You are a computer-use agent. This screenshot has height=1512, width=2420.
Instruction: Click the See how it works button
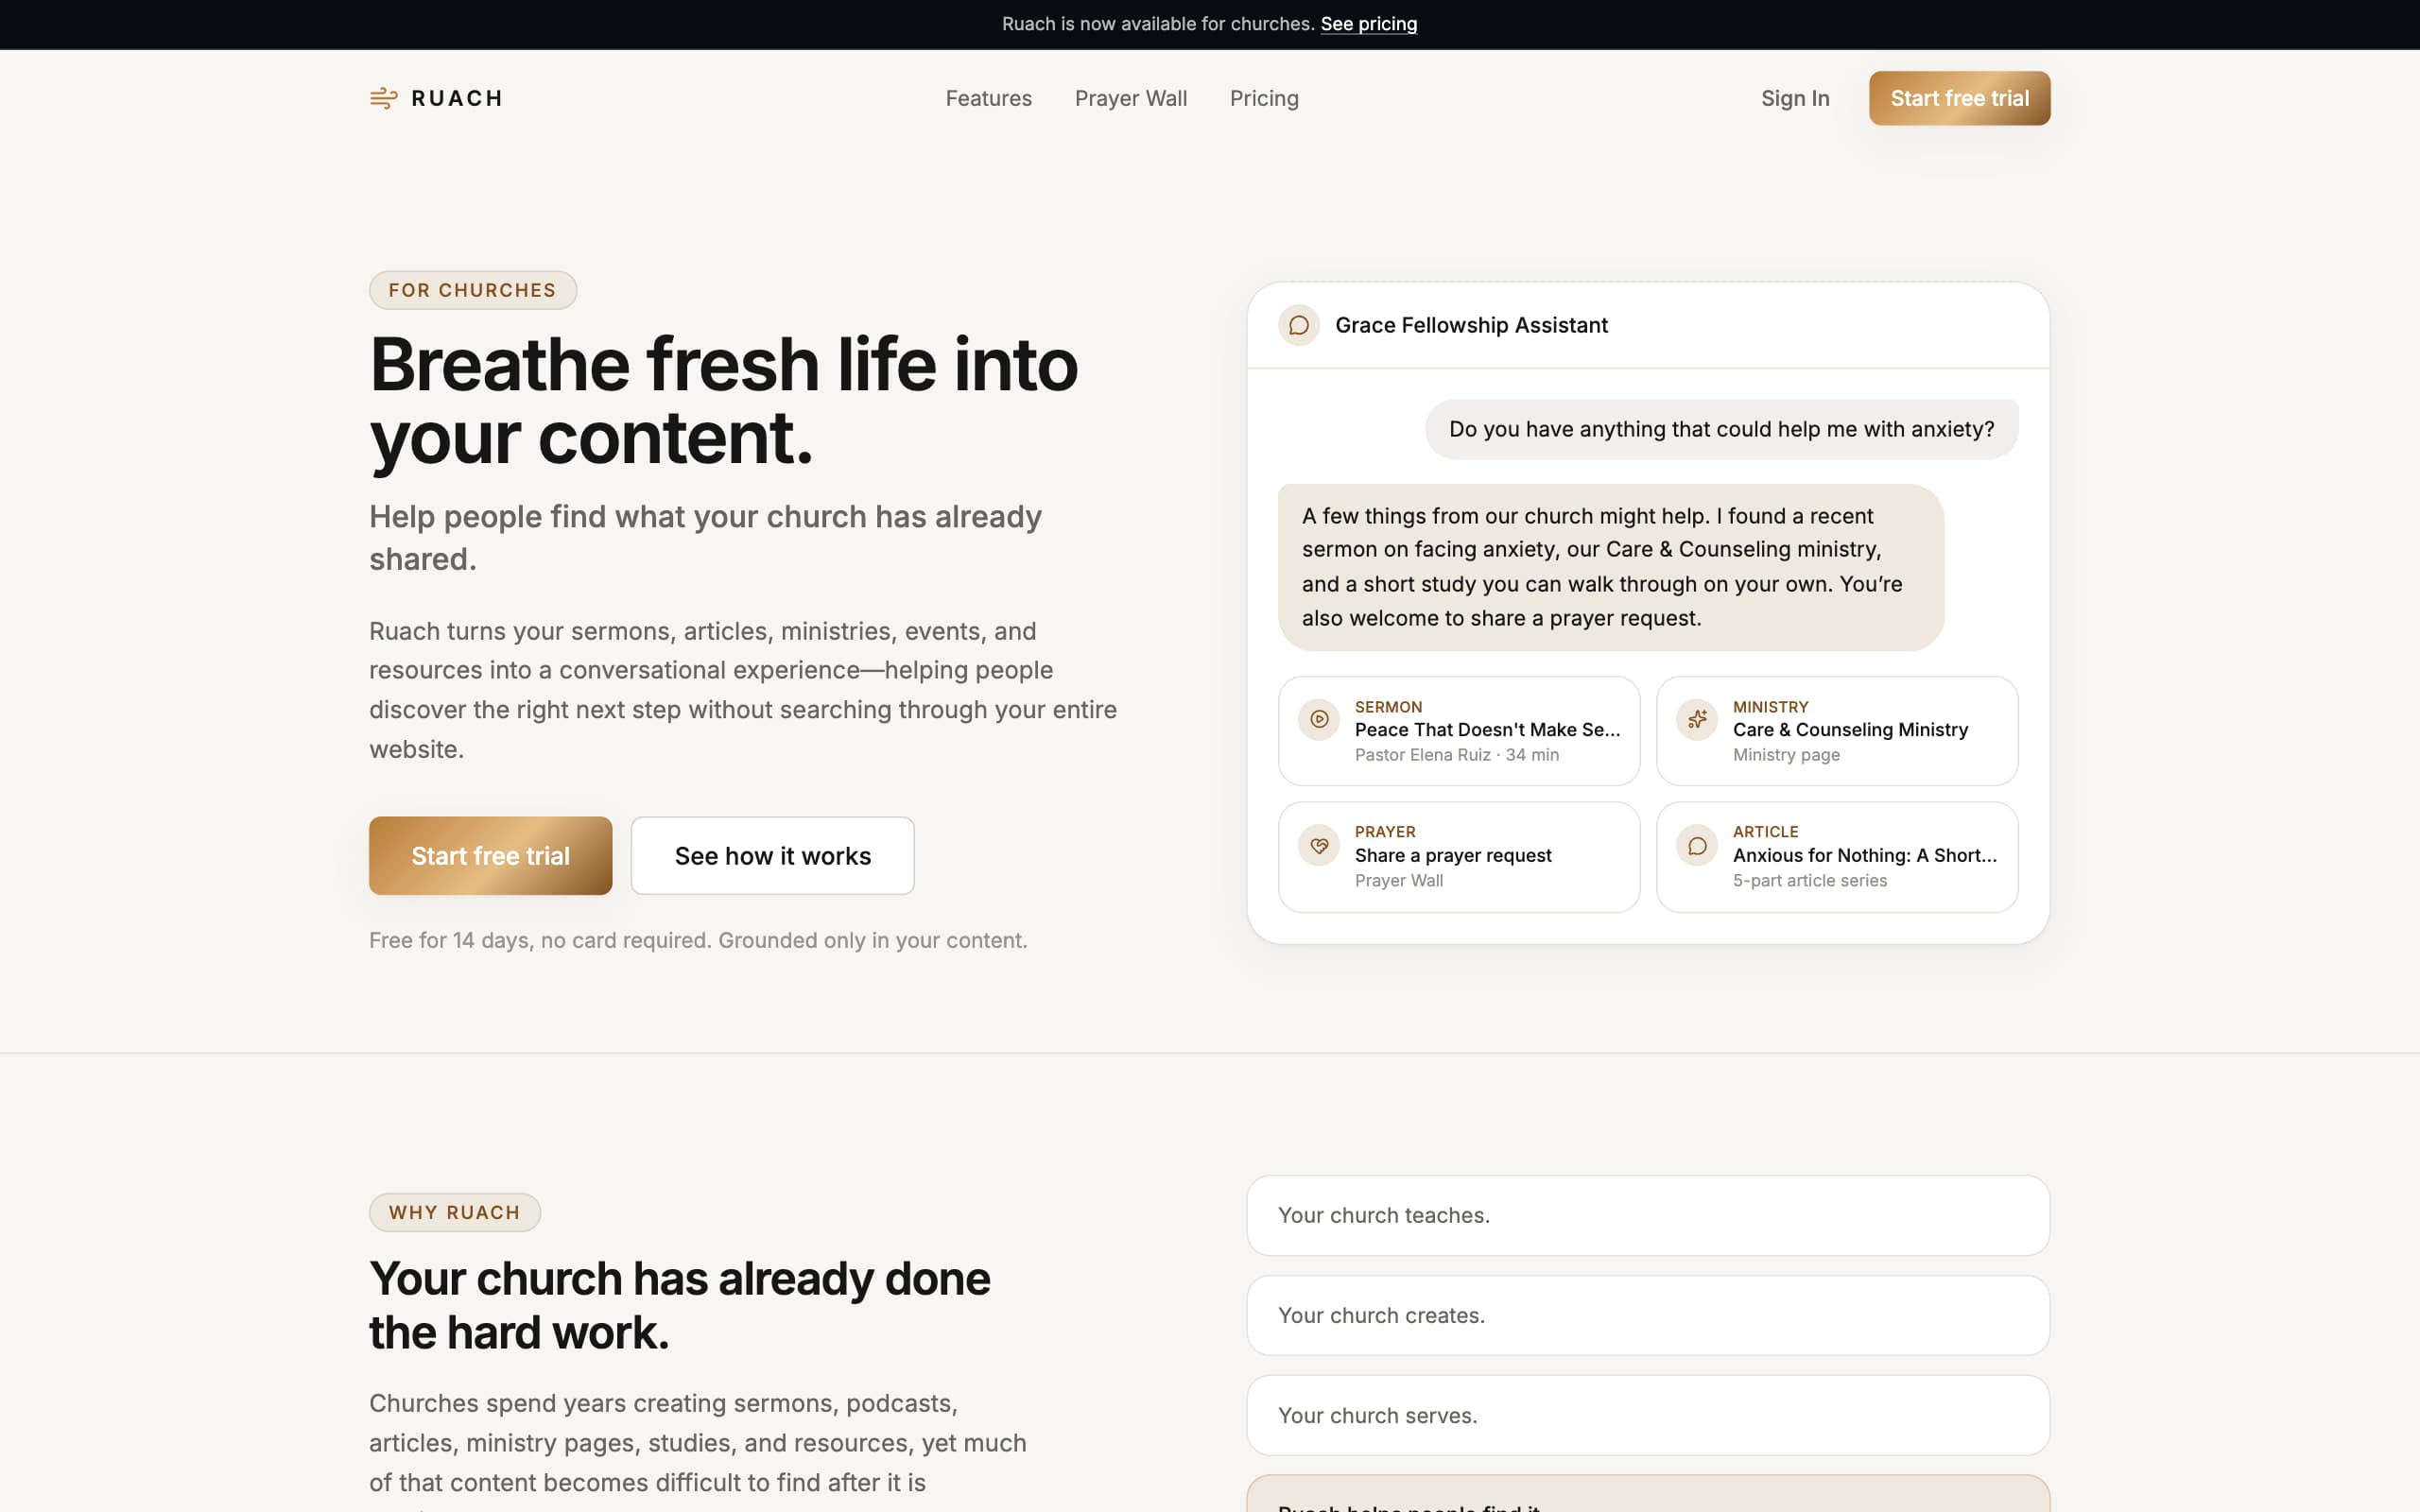(772, 856)
